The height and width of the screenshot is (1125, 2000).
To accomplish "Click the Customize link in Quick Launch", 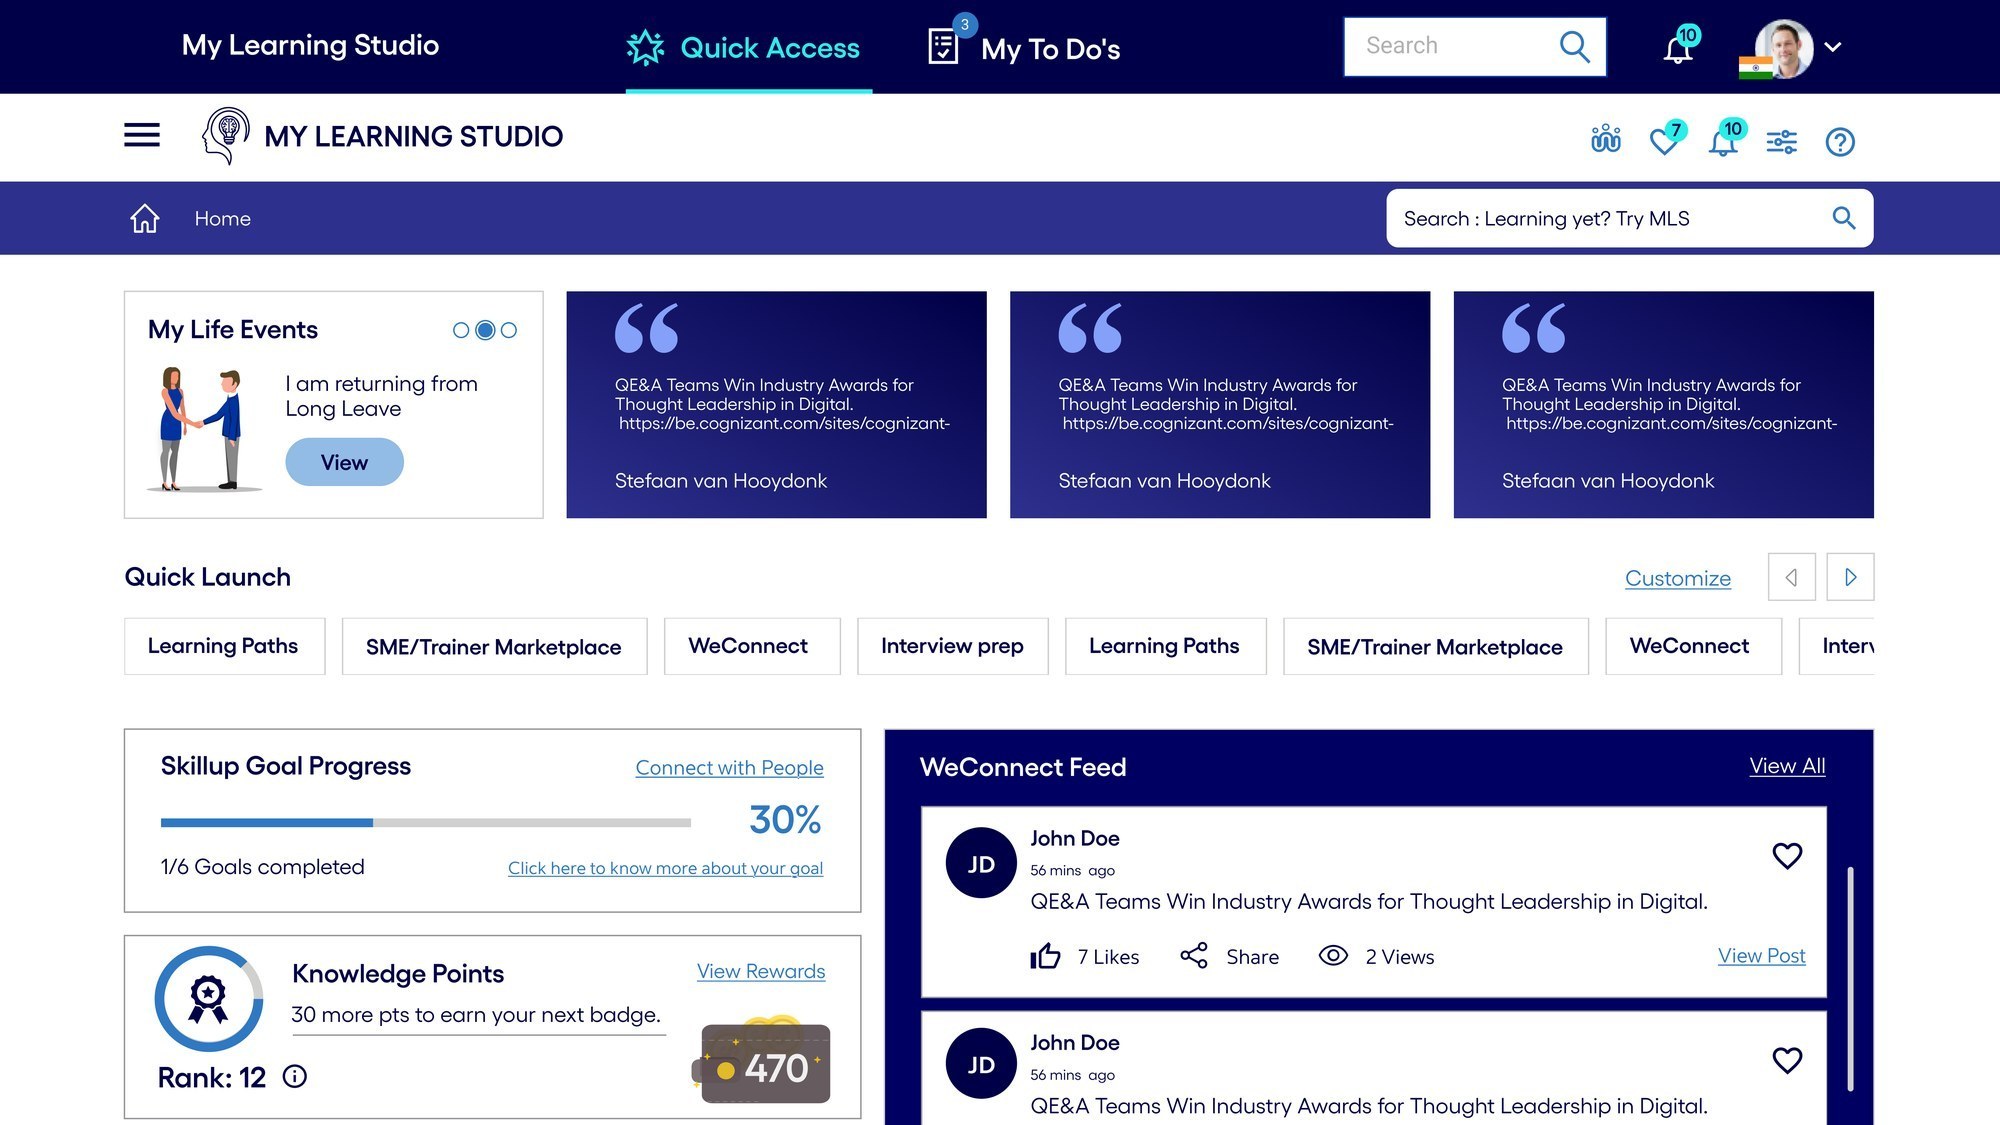I will click(x=1677, y=578).
